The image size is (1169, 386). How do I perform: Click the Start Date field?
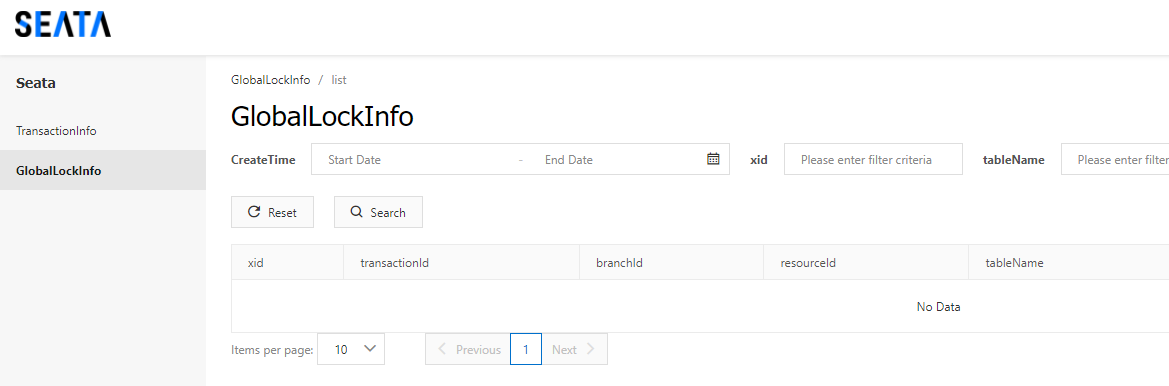pos(415,159)
